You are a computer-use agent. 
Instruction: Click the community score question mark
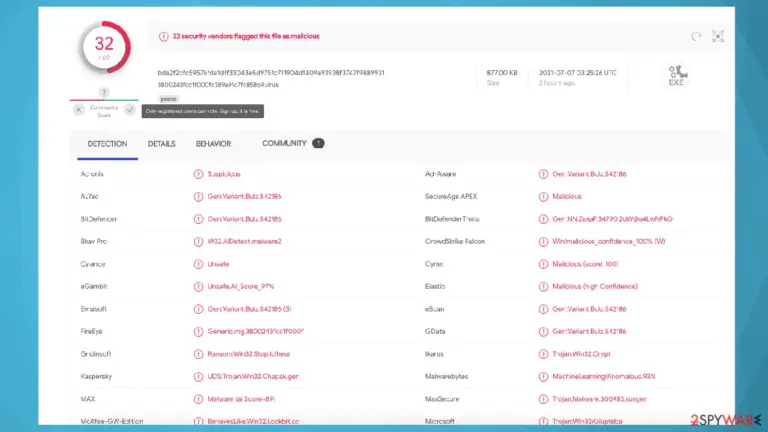[104, 92]
